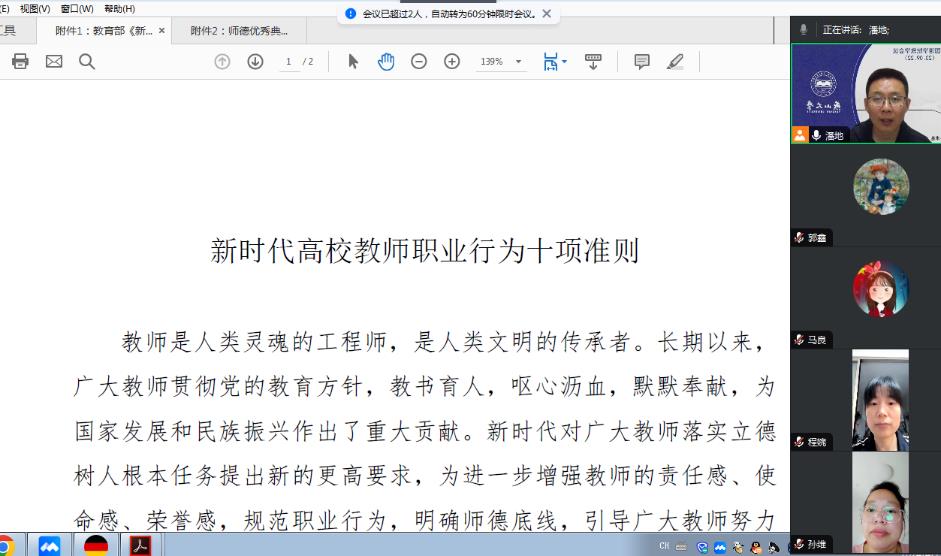Select the highlighter pen tool
941x556 pixels.
point(675,61)
